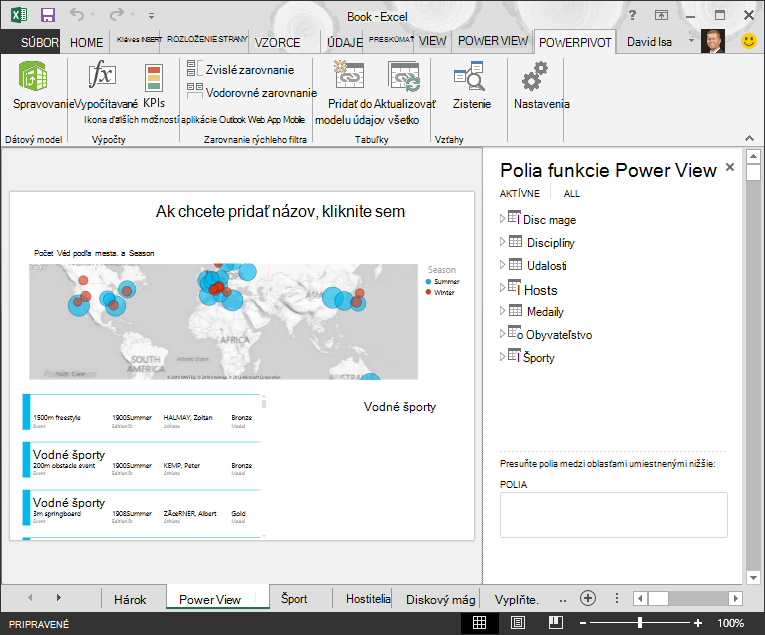This screenshot has width=765, height=635.
Task: Click the Vodné športy label beside cards
Action: [400, 407]
